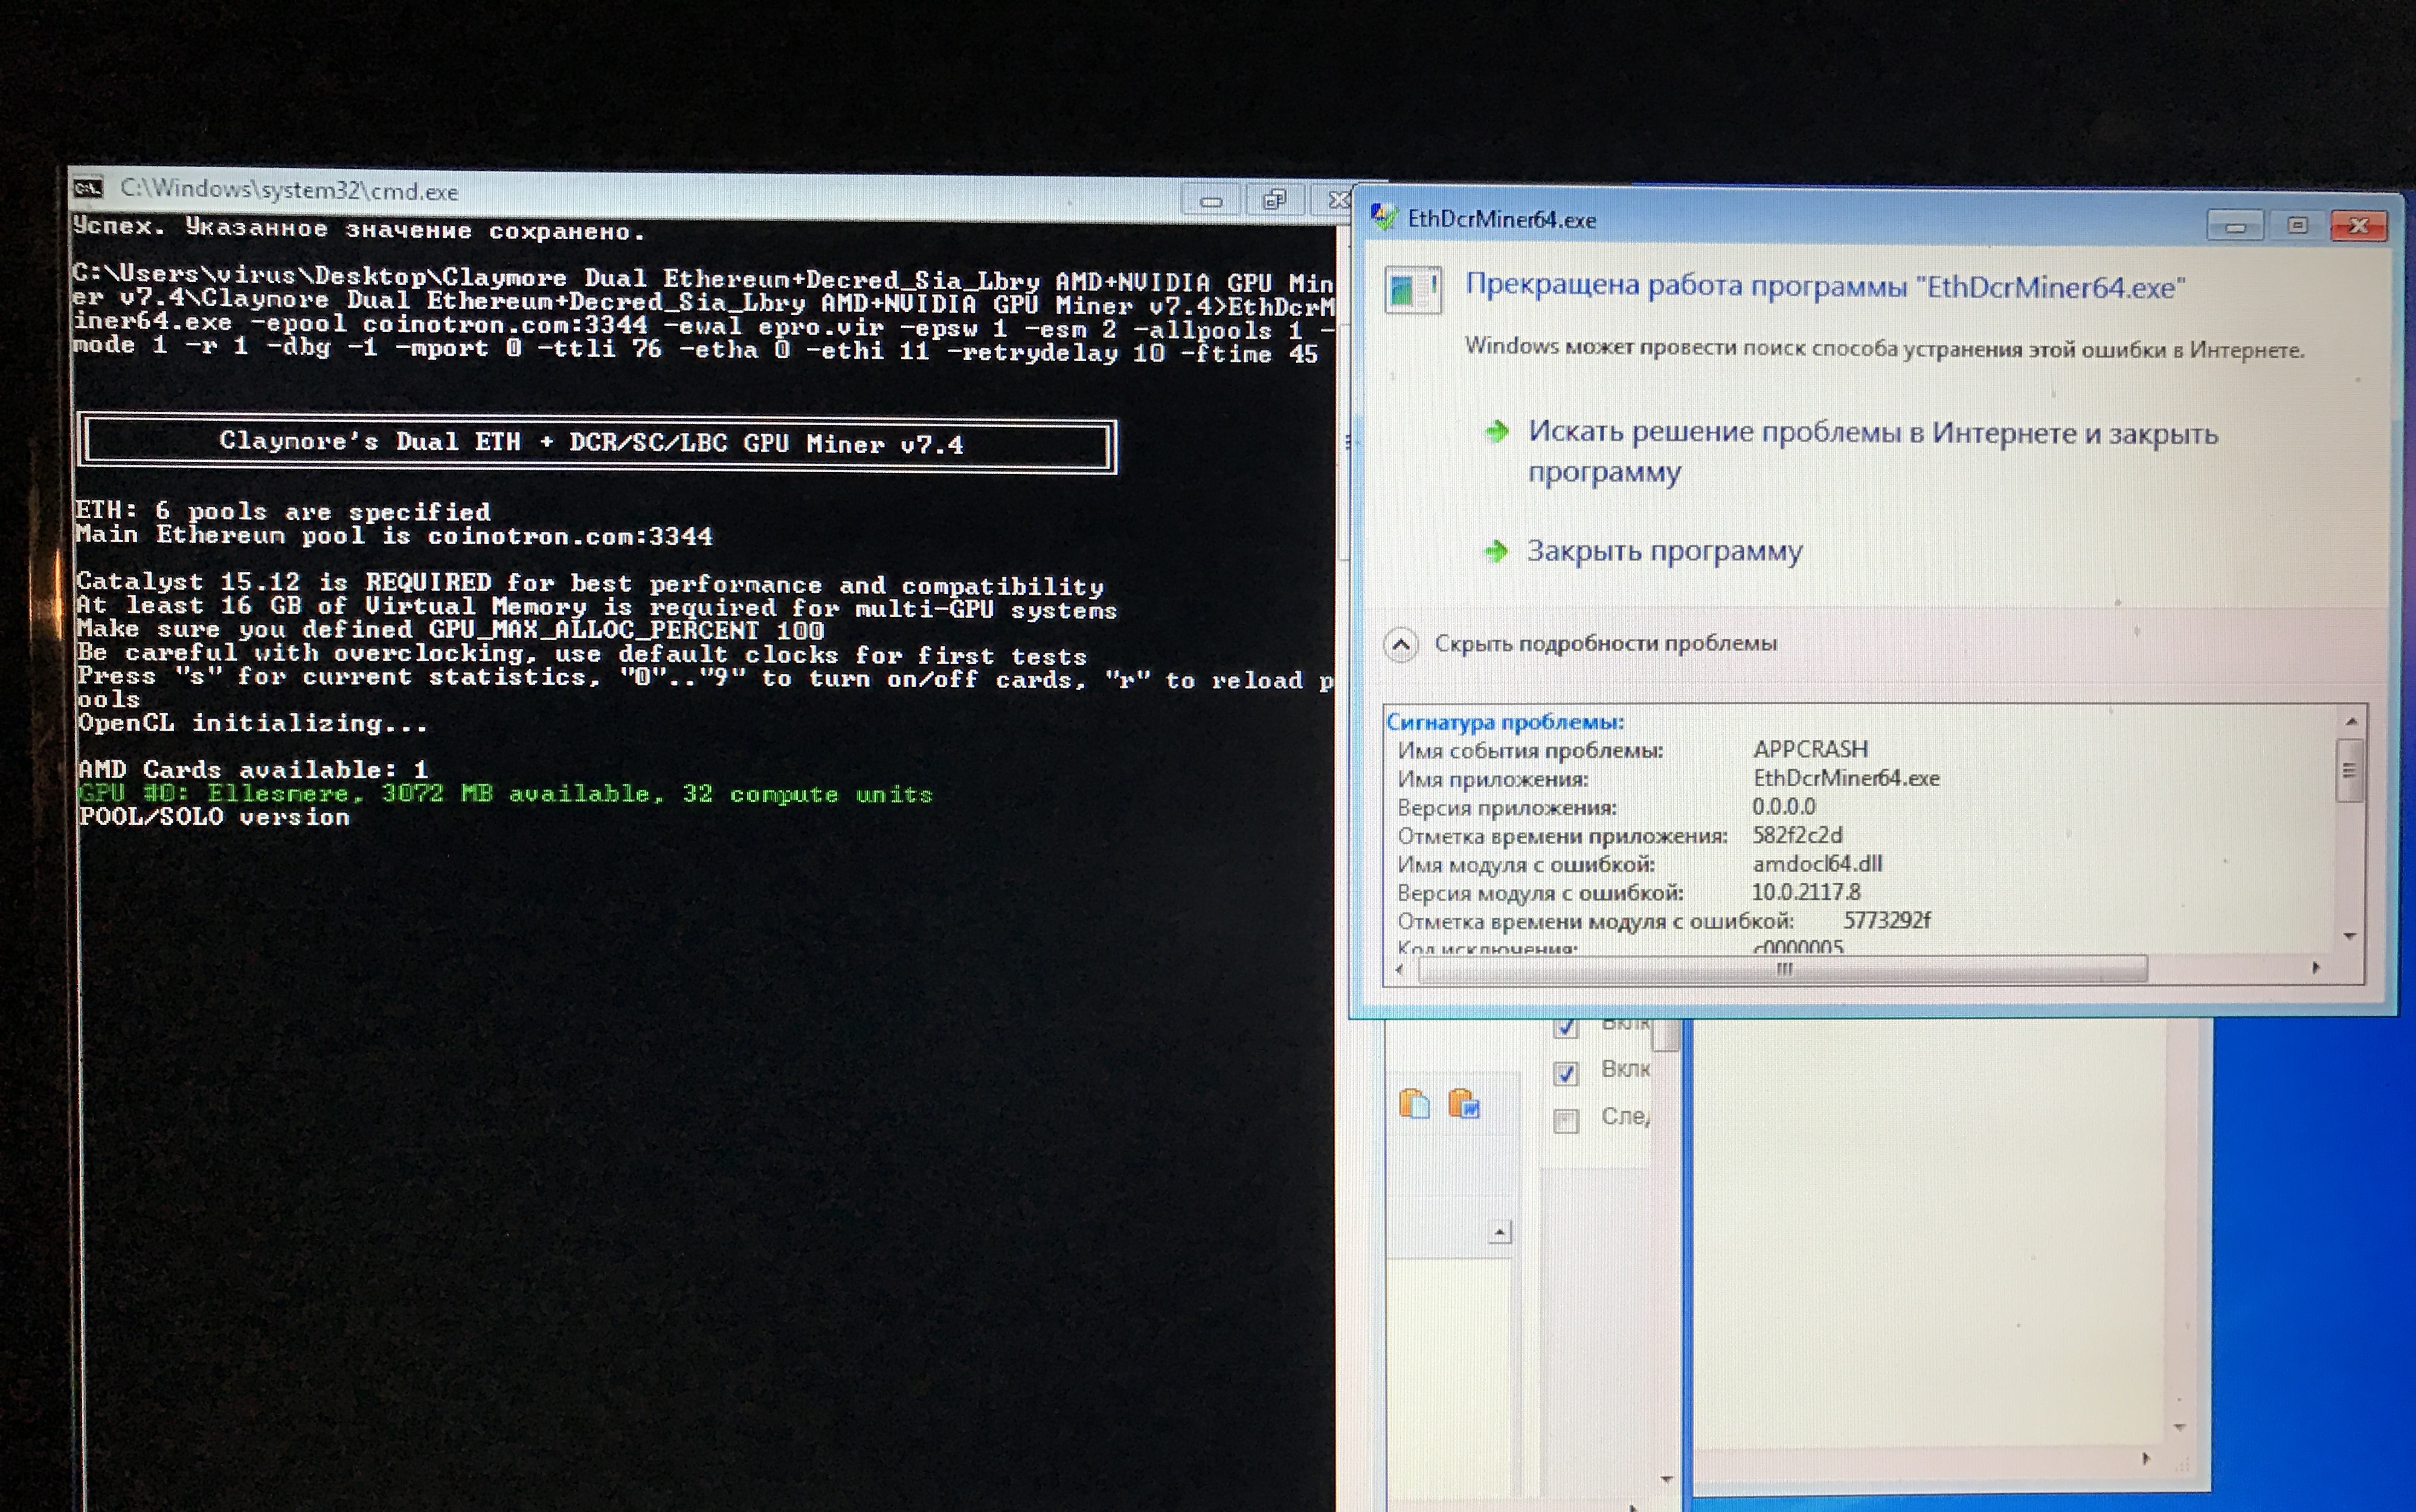This screenshot has width=2416, height=1512.
Task: Click the EthDcrMiner64.exe title bar icon
Action: click(x=1384, y=217)
